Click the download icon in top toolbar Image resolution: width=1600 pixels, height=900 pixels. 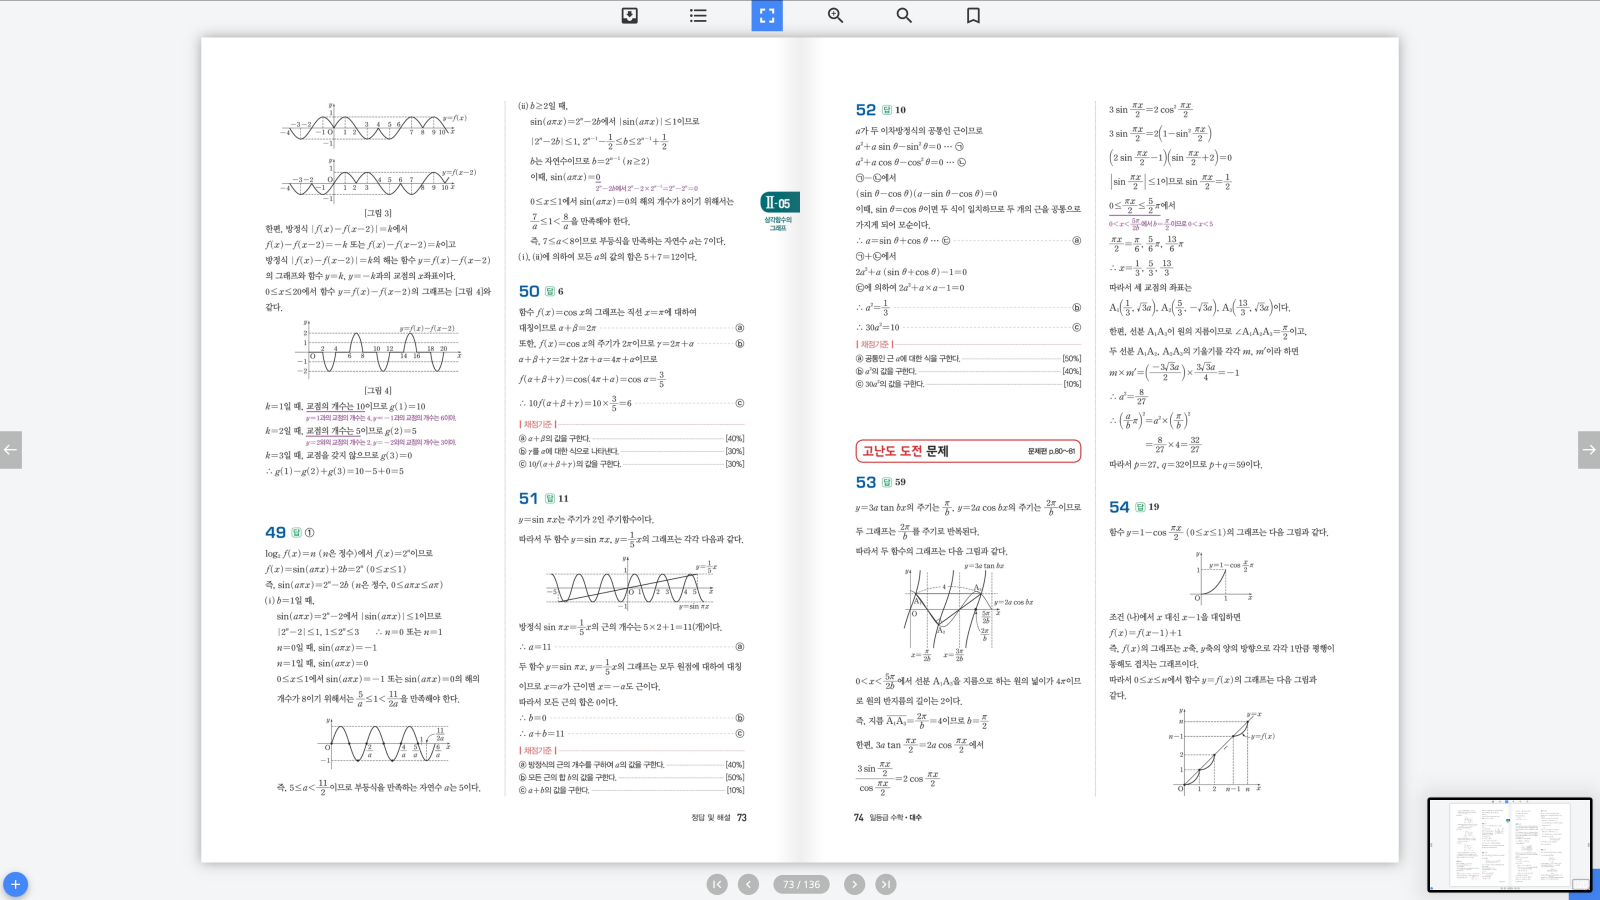click(x=630, y=16)
